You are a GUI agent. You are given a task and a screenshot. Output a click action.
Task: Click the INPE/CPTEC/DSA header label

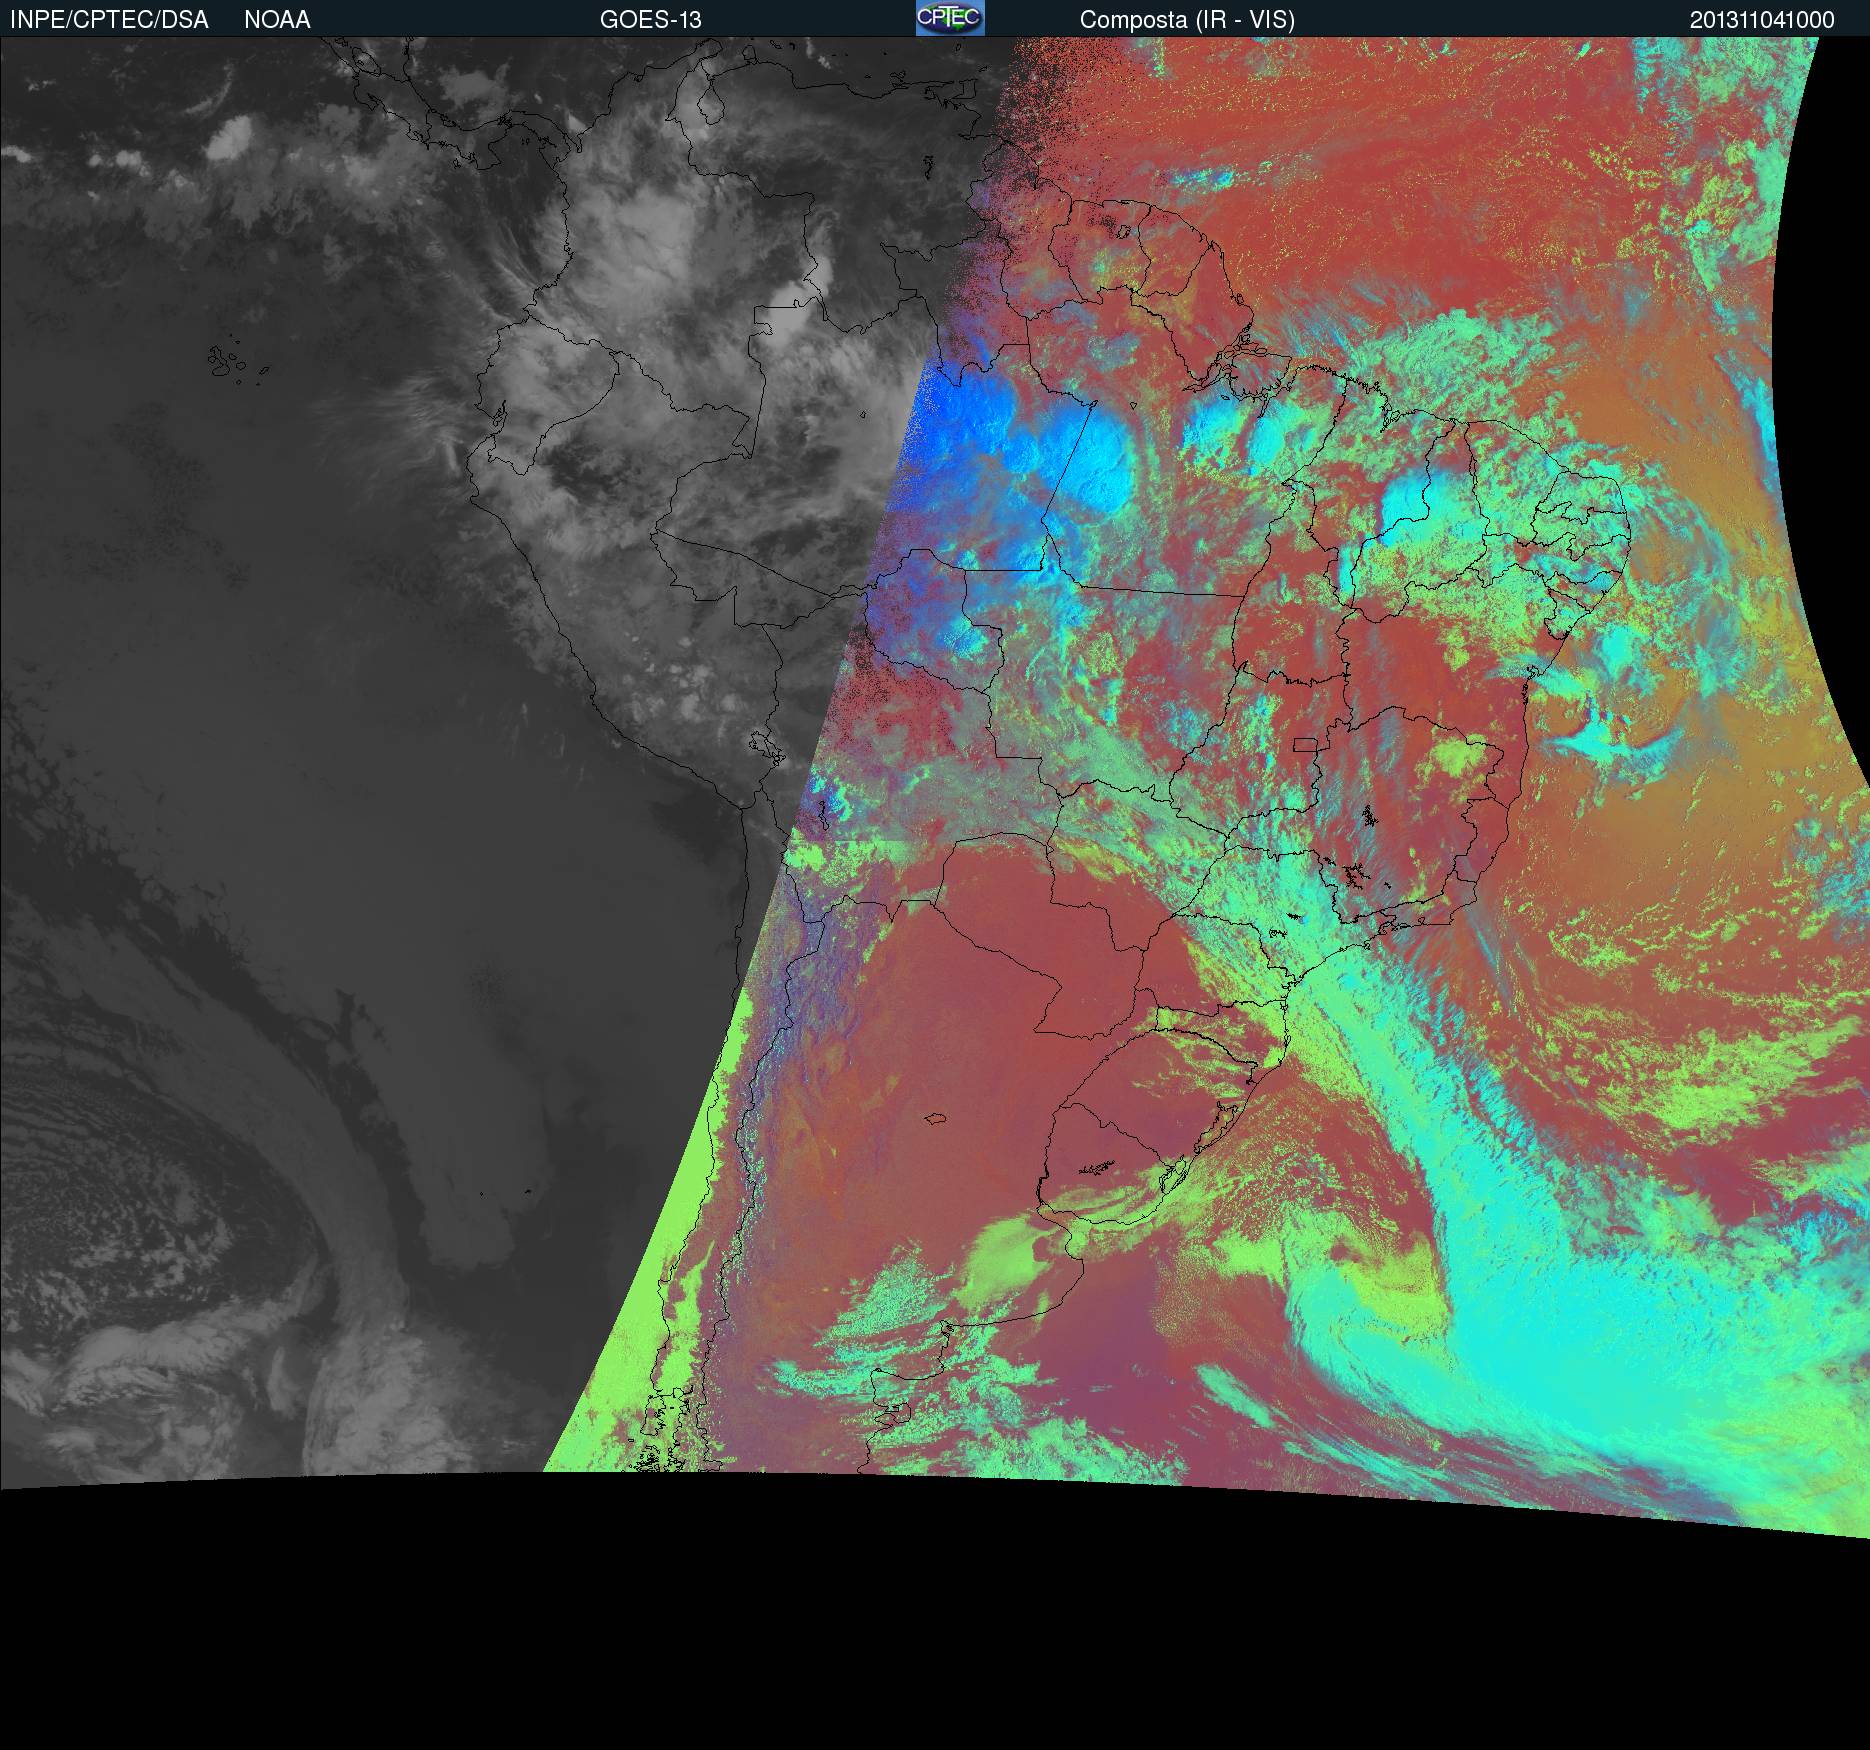(109, 20)
